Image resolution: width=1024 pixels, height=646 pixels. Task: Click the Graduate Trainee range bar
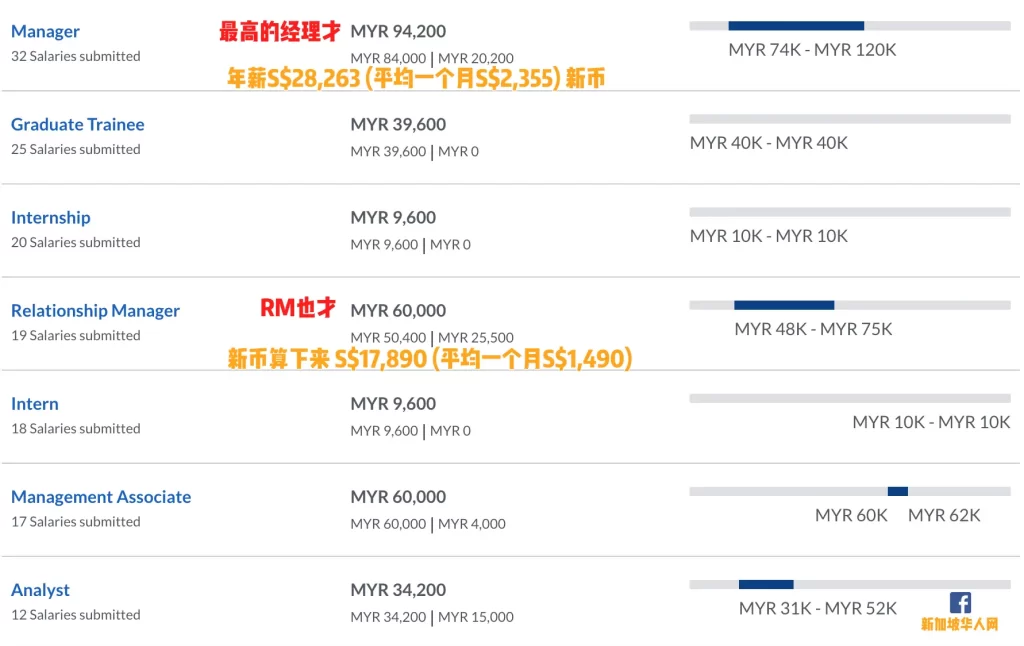(850, 119)
